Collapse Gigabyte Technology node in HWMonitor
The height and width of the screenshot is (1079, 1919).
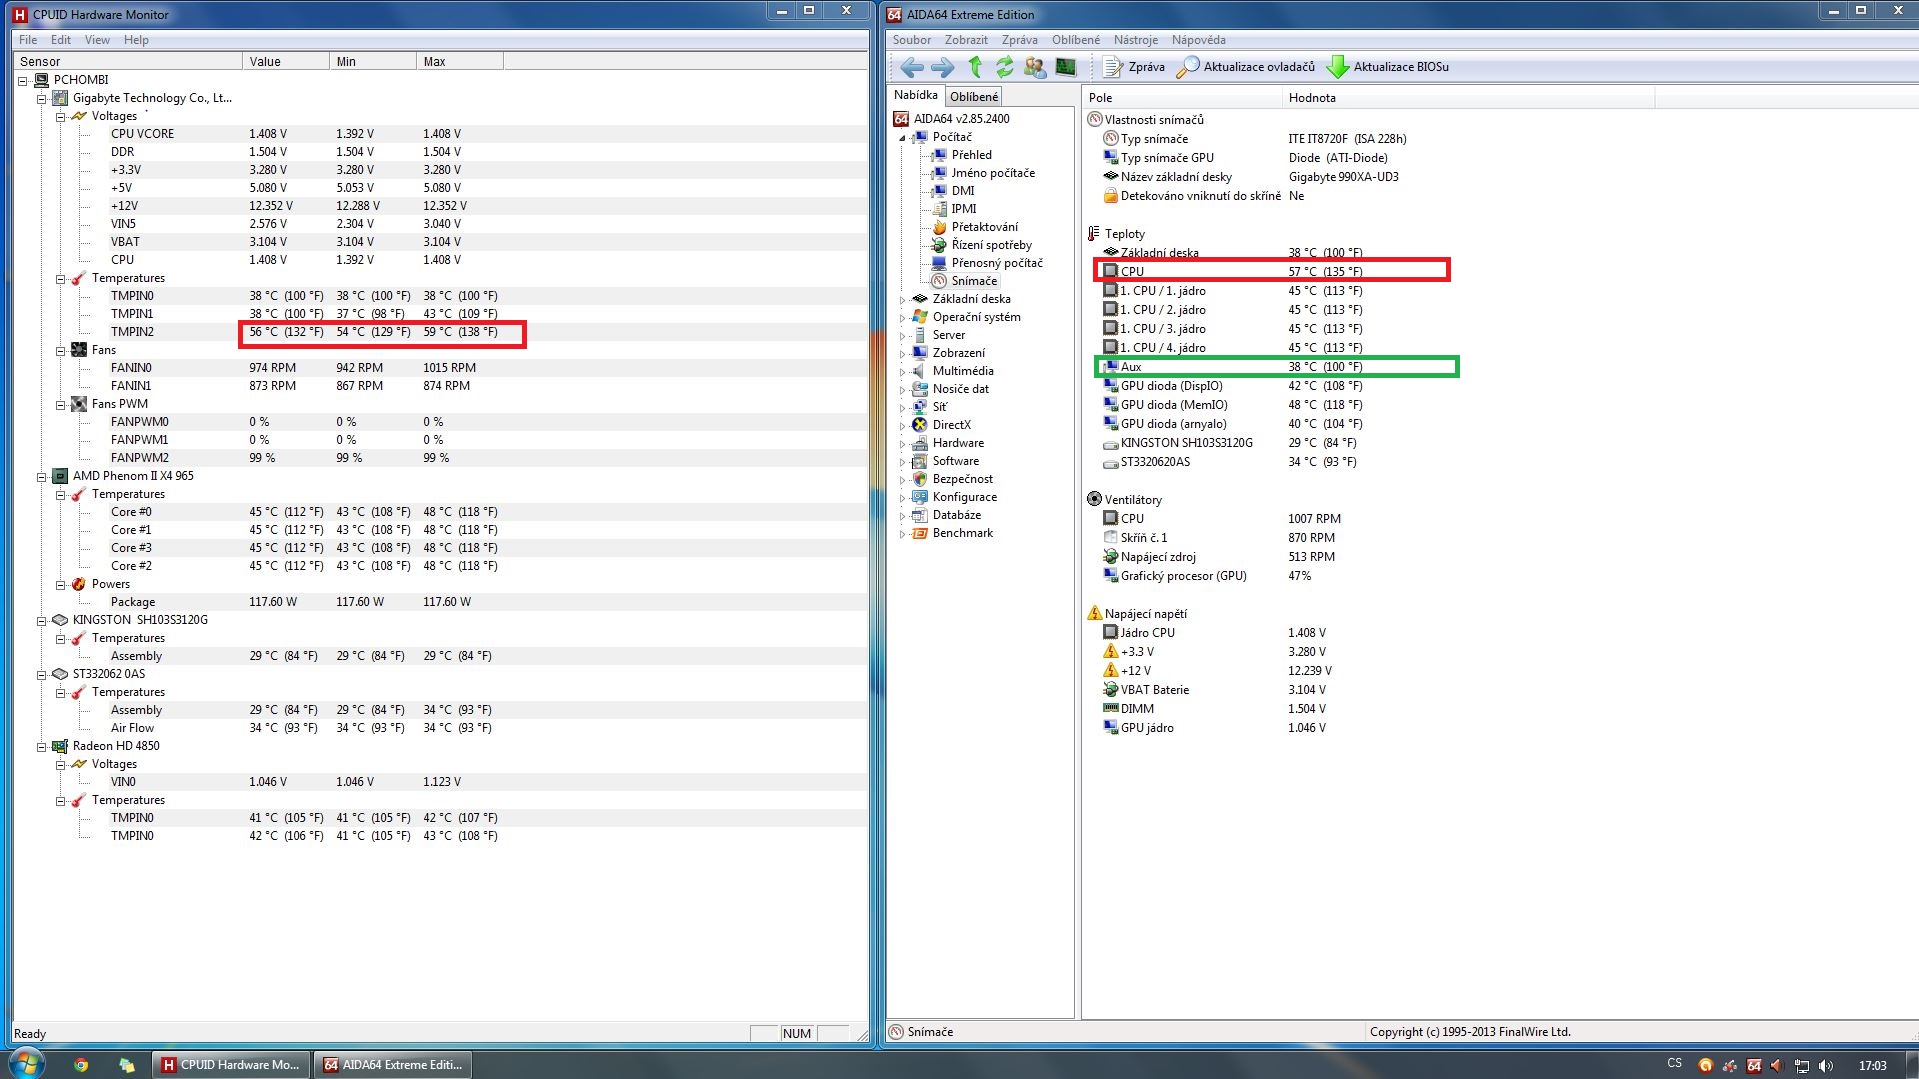pos(42,98)
